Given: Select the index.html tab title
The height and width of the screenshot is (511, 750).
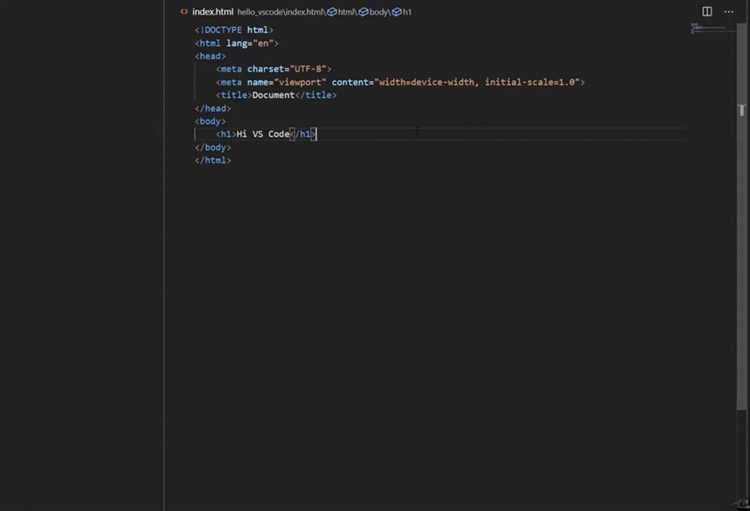Looking at the screenshot, I should [213, 11].
